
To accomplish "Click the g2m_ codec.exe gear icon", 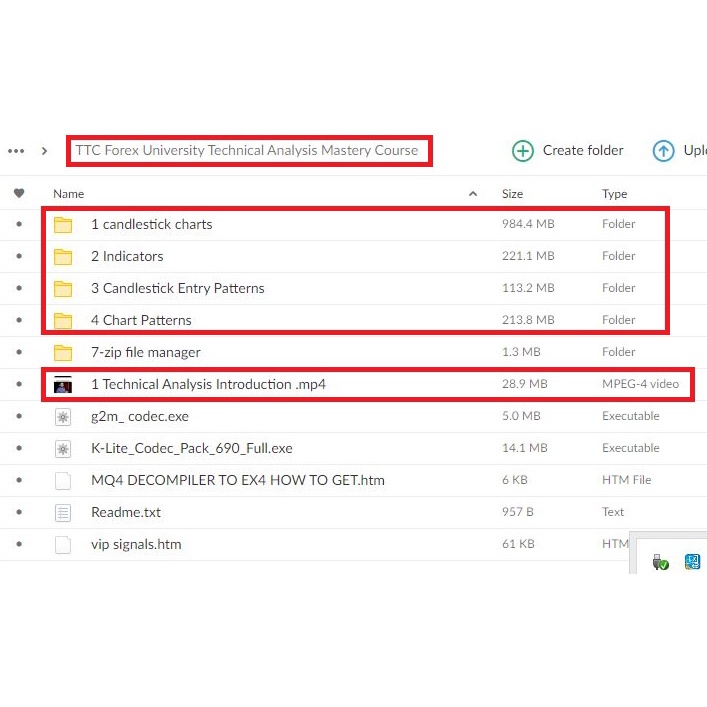I will (x=63, y=416).
